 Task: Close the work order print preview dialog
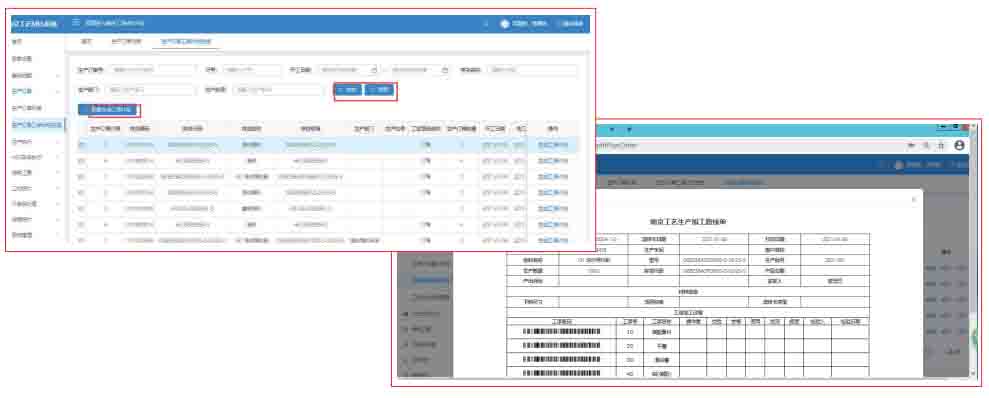coord(914,199)
